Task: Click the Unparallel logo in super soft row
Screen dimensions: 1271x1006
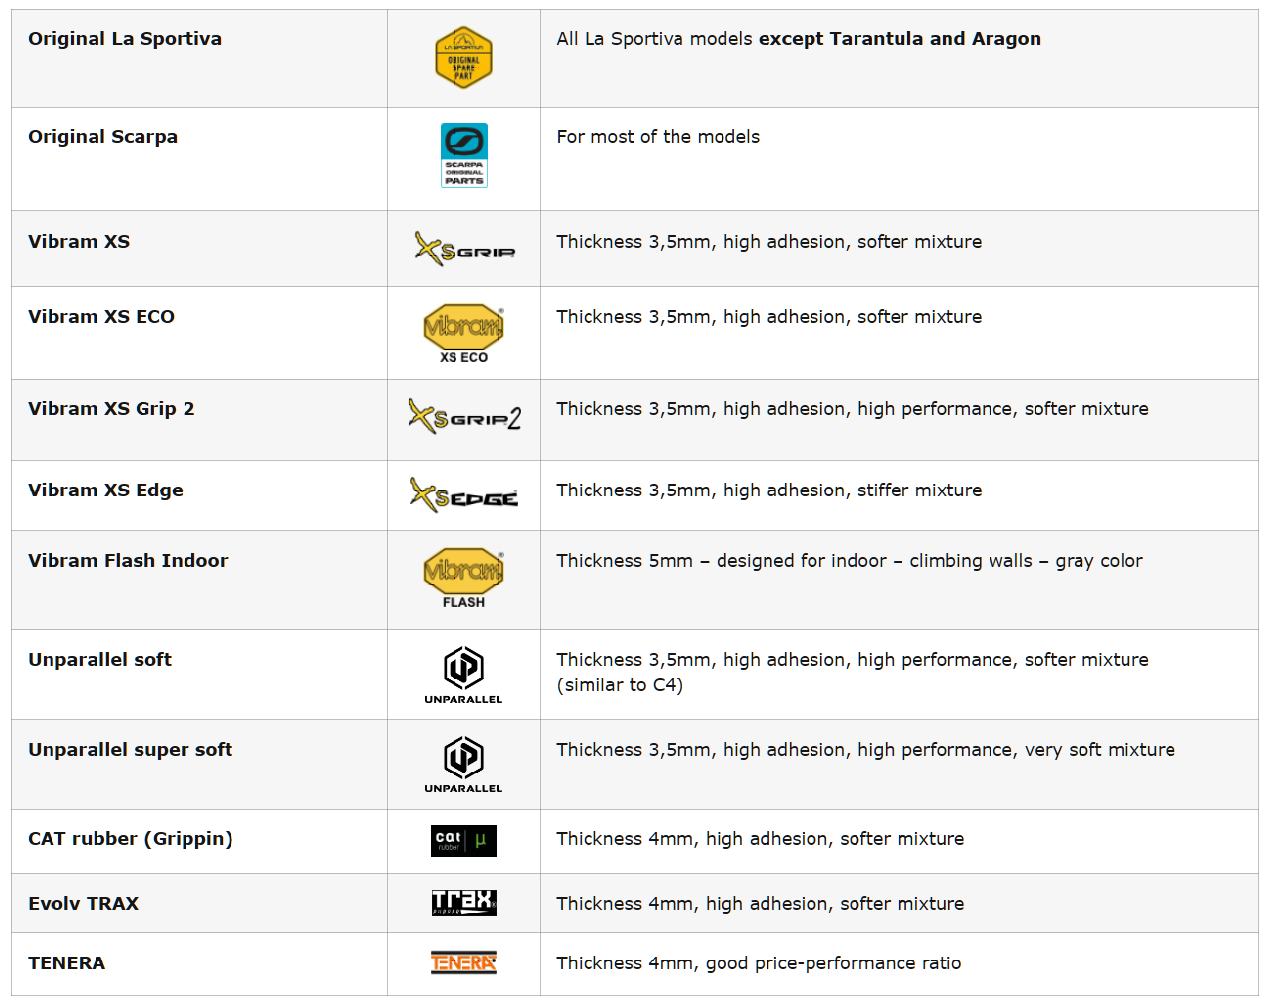Action: [464, 765]
